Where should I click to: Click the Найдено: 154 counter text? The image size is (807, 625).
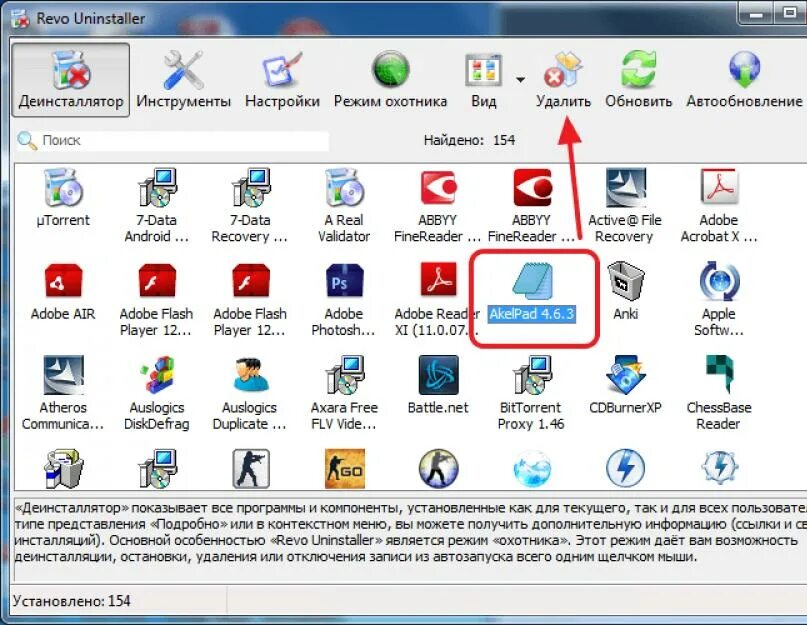coord(469,140)
